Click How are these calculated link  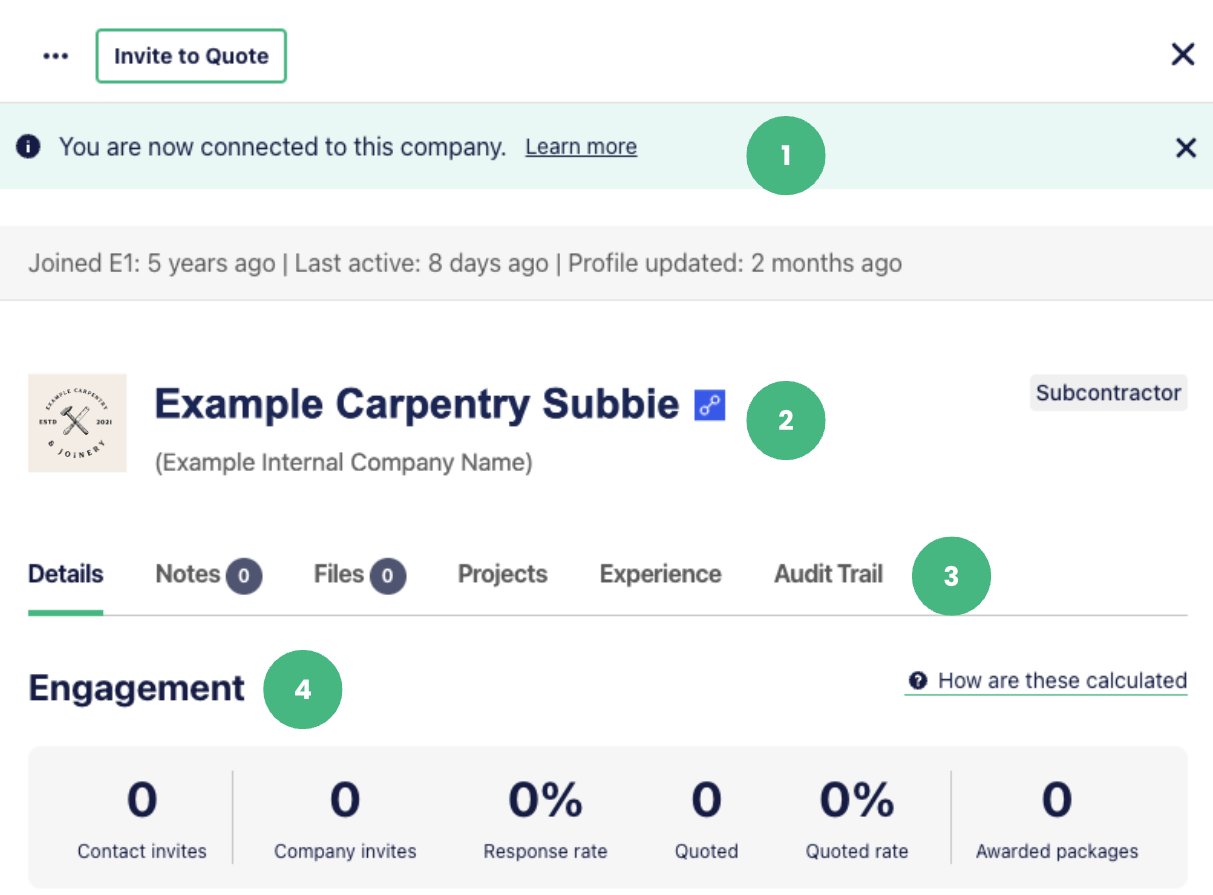pos(1062,681)
